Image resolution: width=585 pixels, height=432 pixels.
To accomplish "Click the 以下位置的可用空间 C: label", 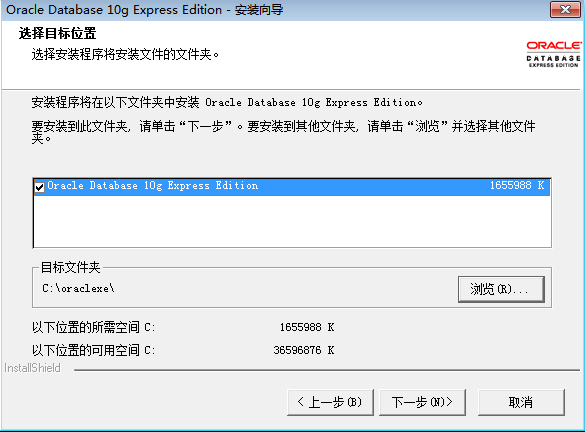I will (93, 351).
